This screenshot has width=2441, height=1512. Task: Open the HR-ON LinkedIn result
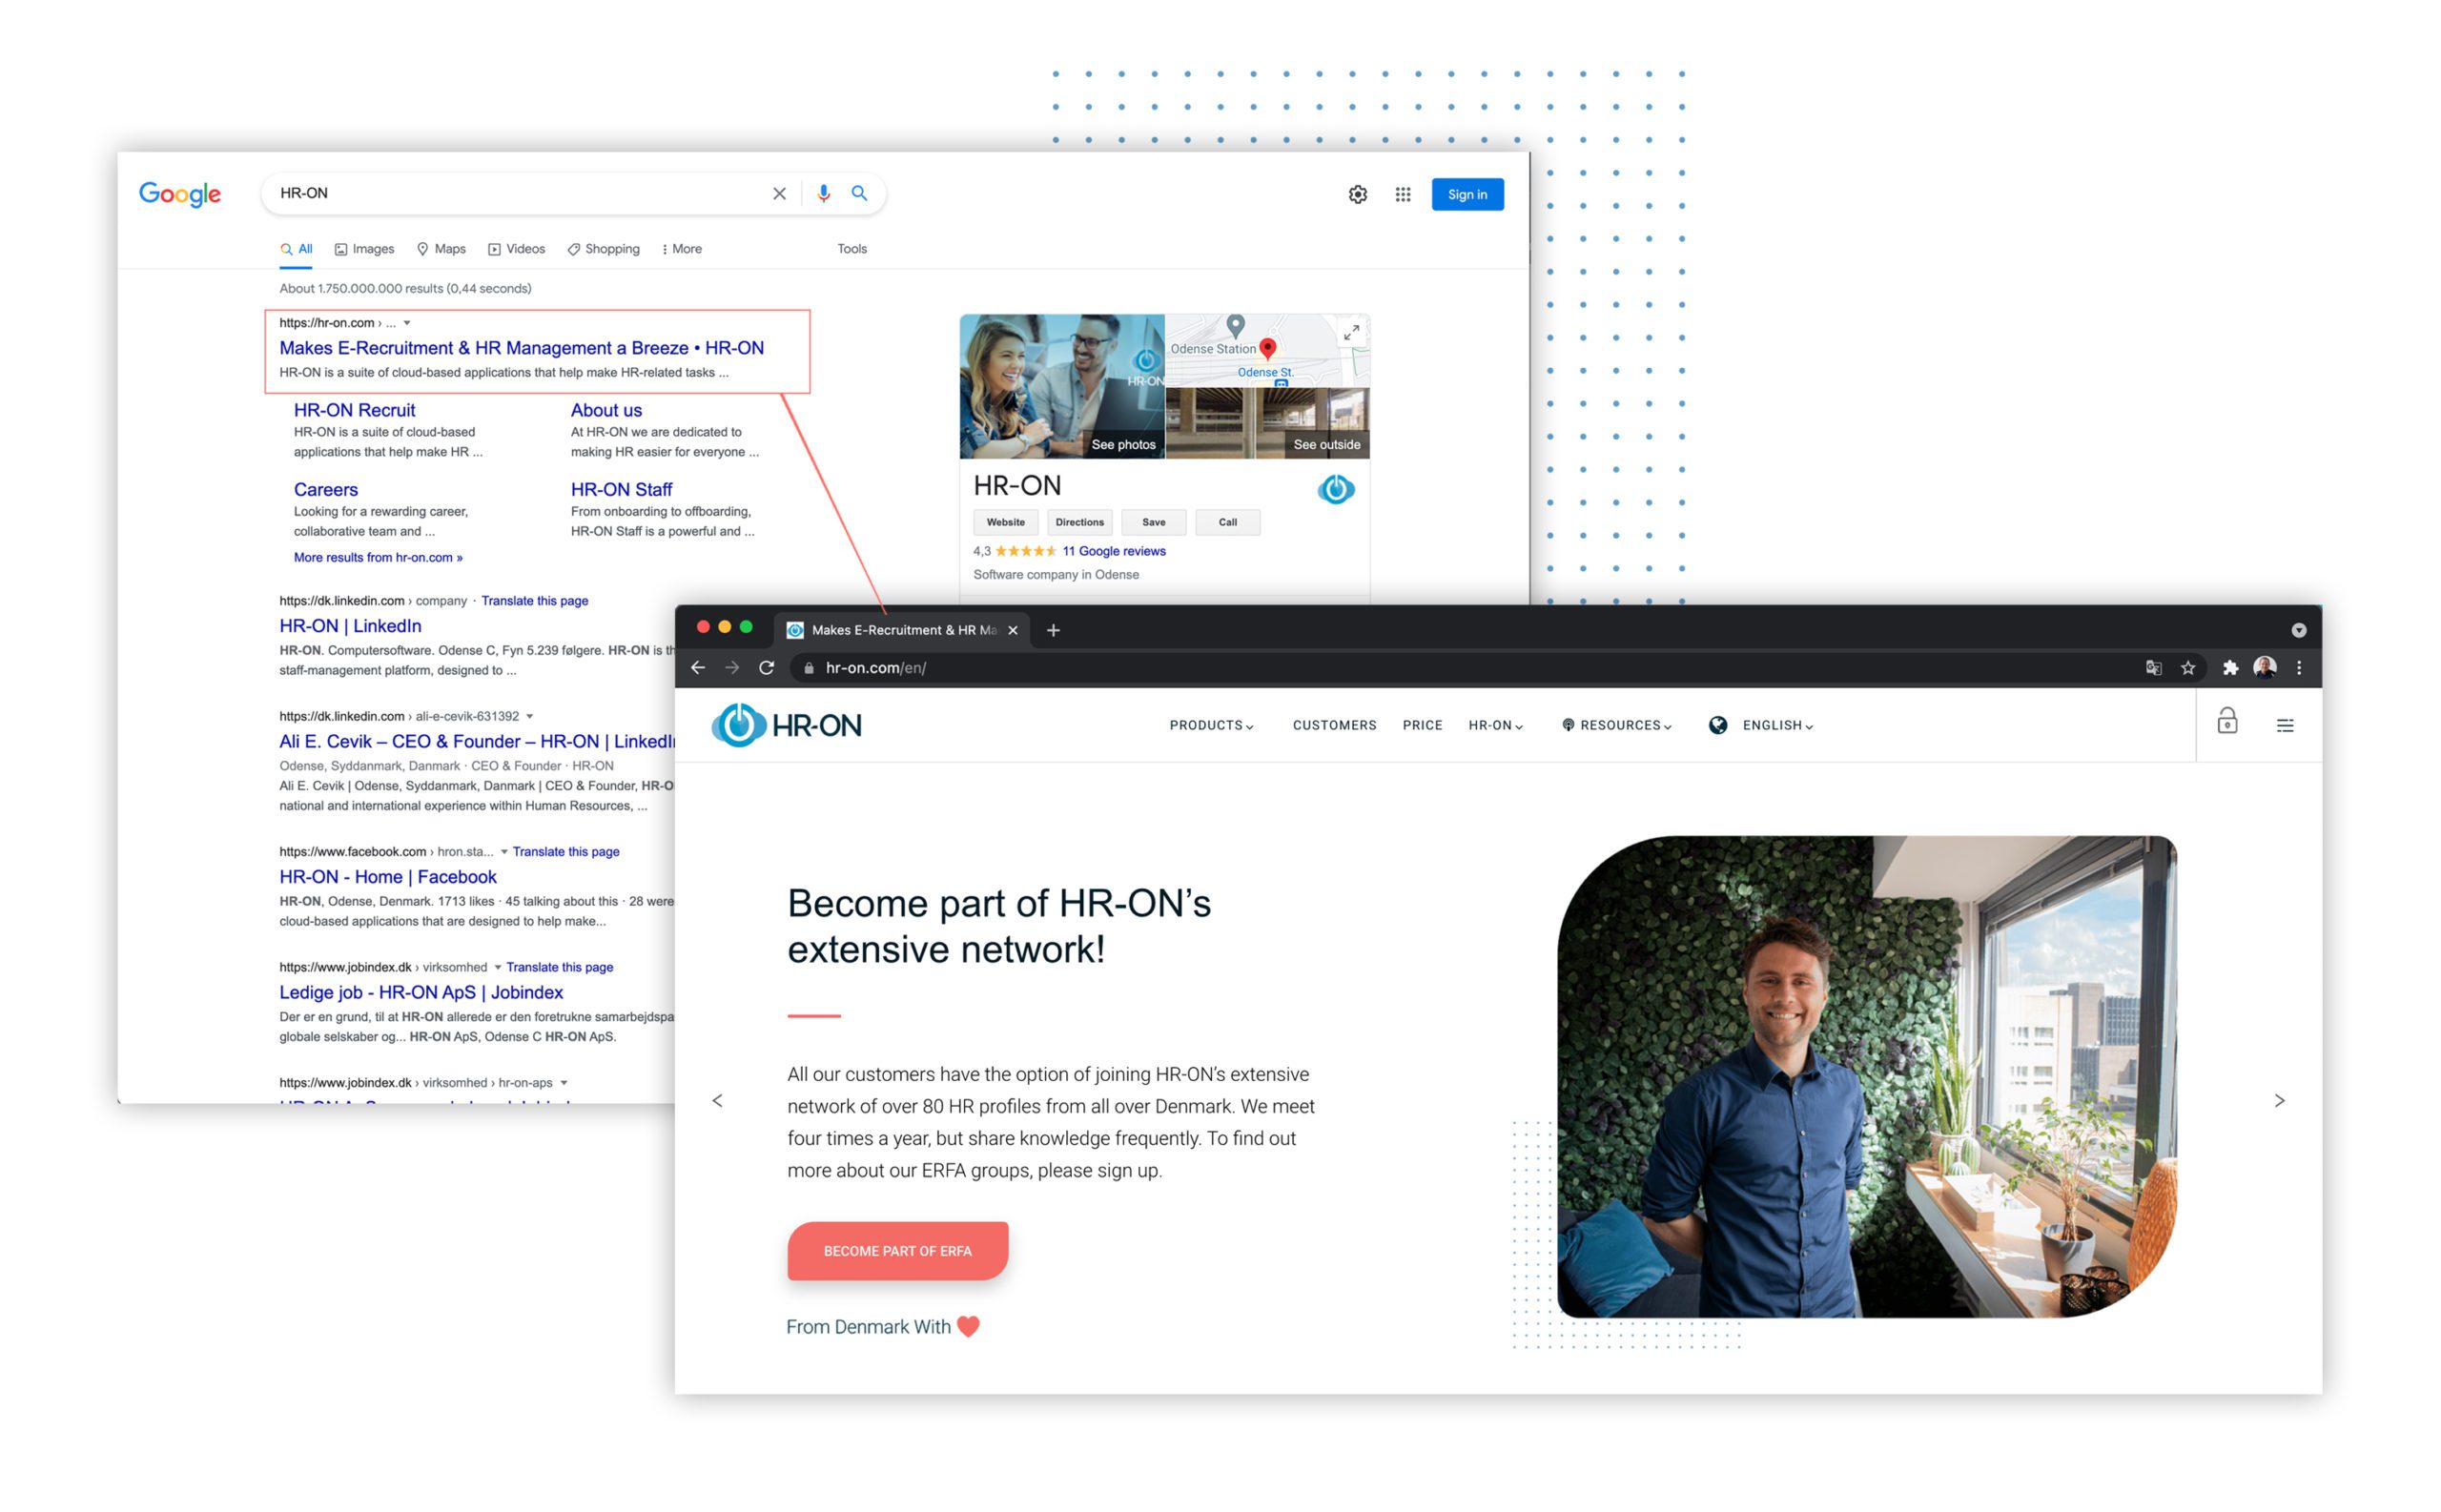pyautogui.click(x=350, y=626)
